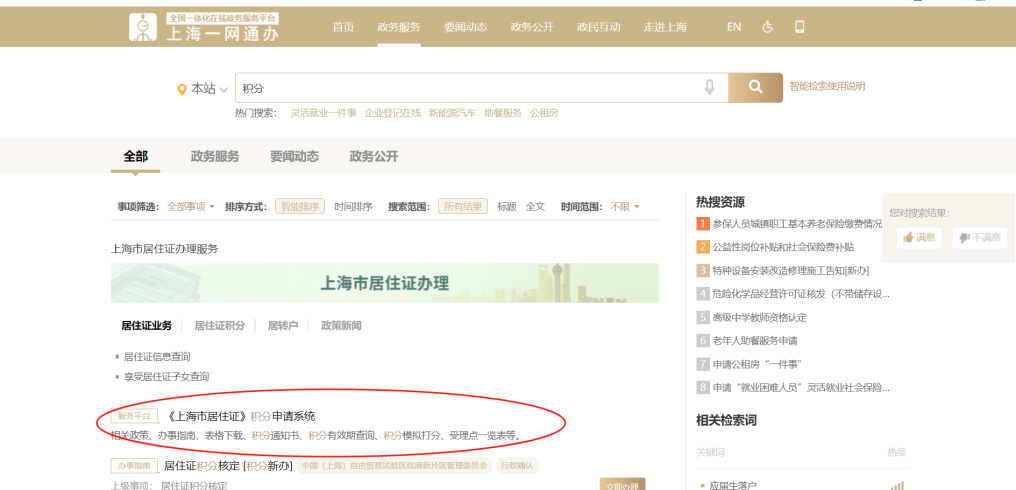Select 标题 as search scope
The image size is (1016, 490).
coord(507,207)
